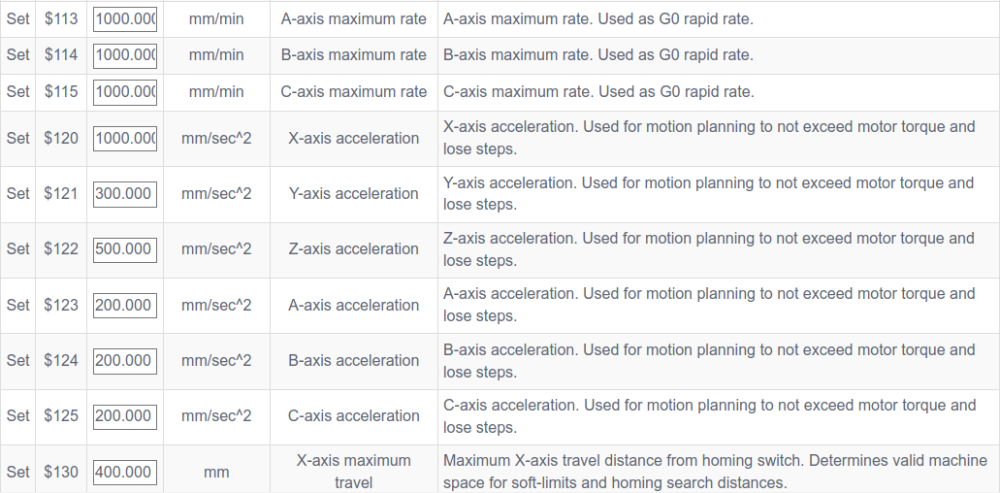Click the X-axis acceleration value field
This screenshot has width=1000, height=493.
click(x=125, y=138)
